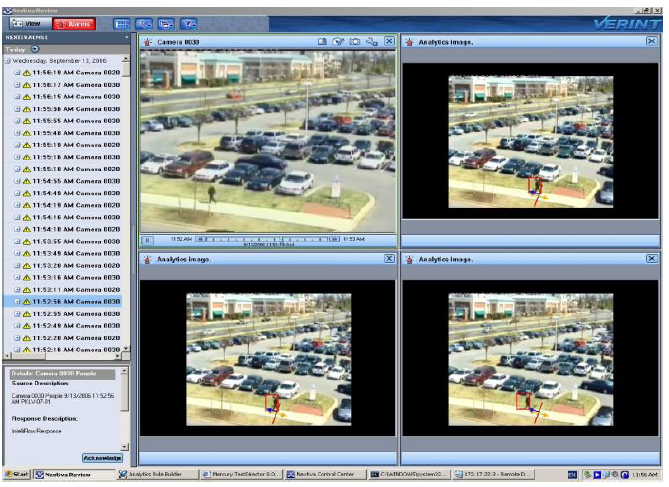The height and width of the screenshot is (487, 669).
Task: Select alarm 11:54:16 AM Camera 0030
Action: point(76,217)
